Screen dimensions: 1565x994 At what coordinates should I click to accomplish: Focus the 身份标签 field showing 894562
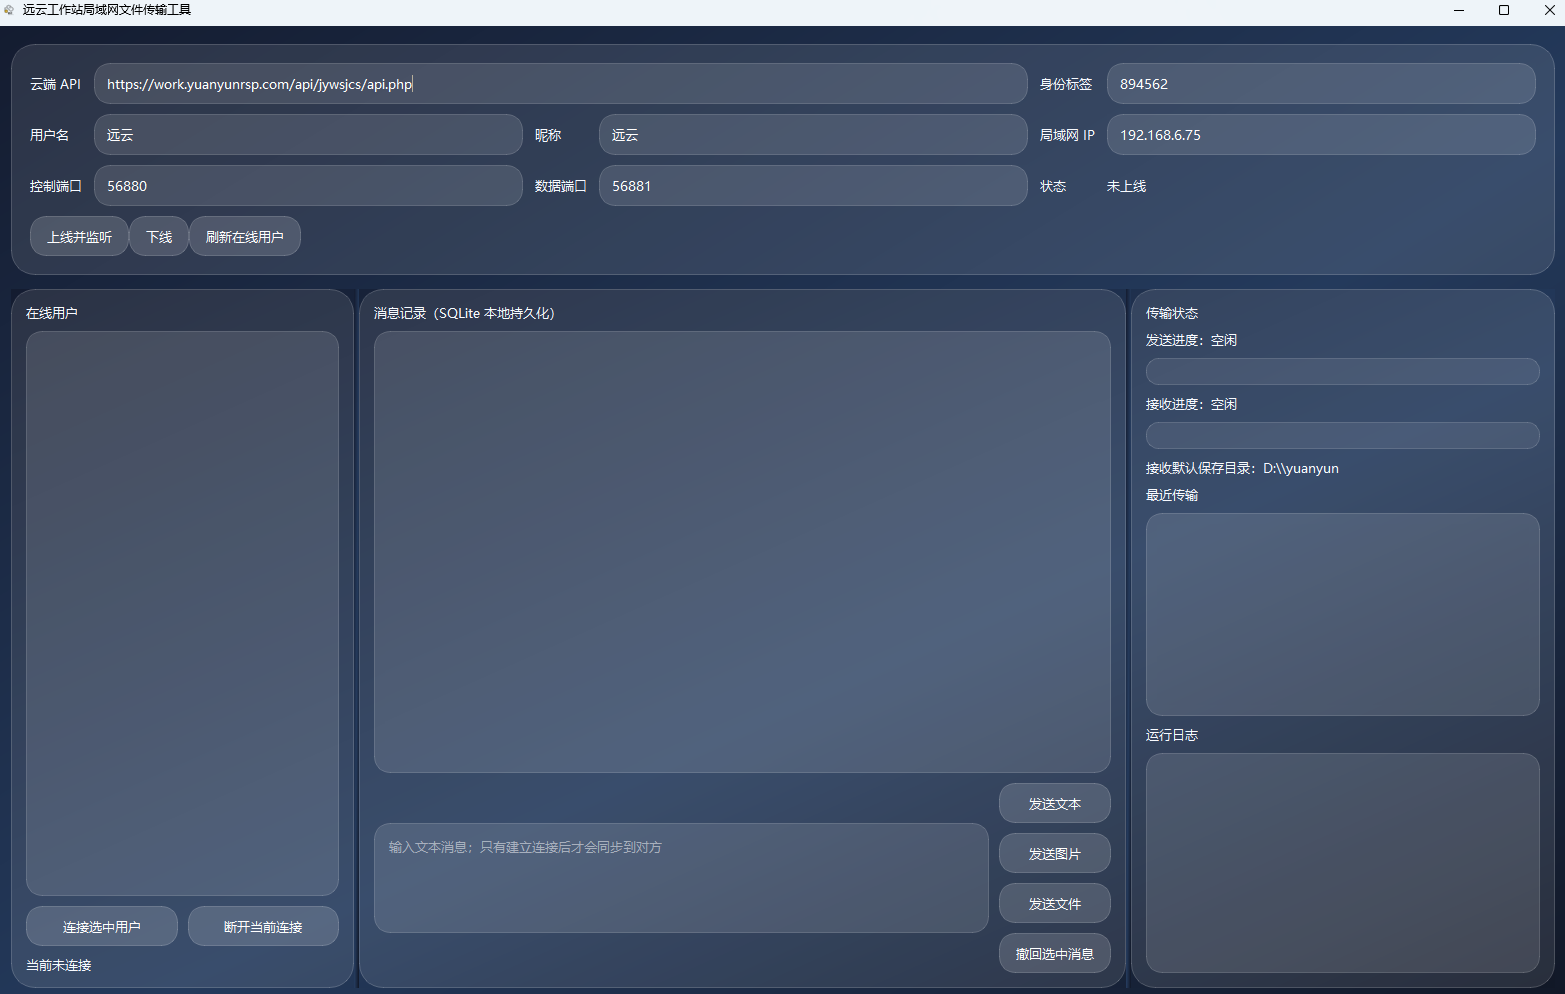1320,84
